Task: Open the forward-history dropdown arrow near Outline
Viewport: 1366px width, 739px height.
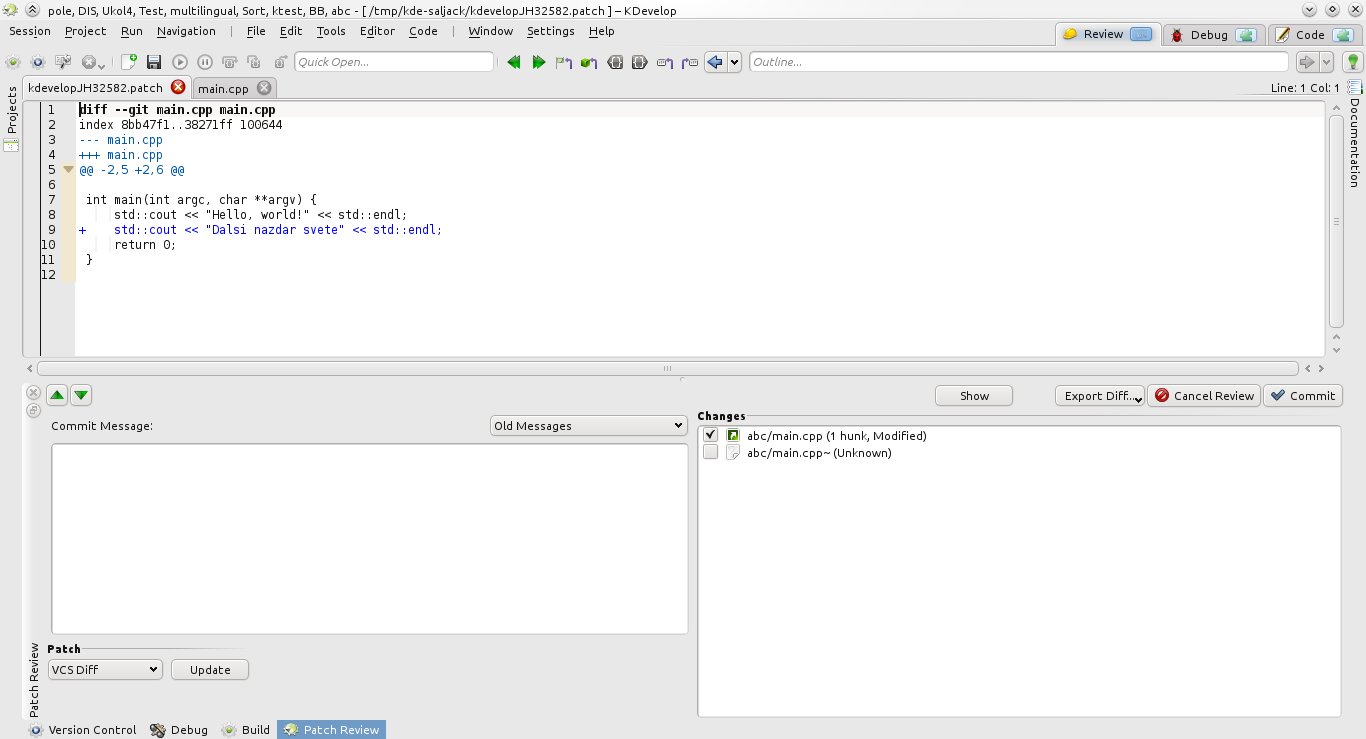Action: [1327, 62]
